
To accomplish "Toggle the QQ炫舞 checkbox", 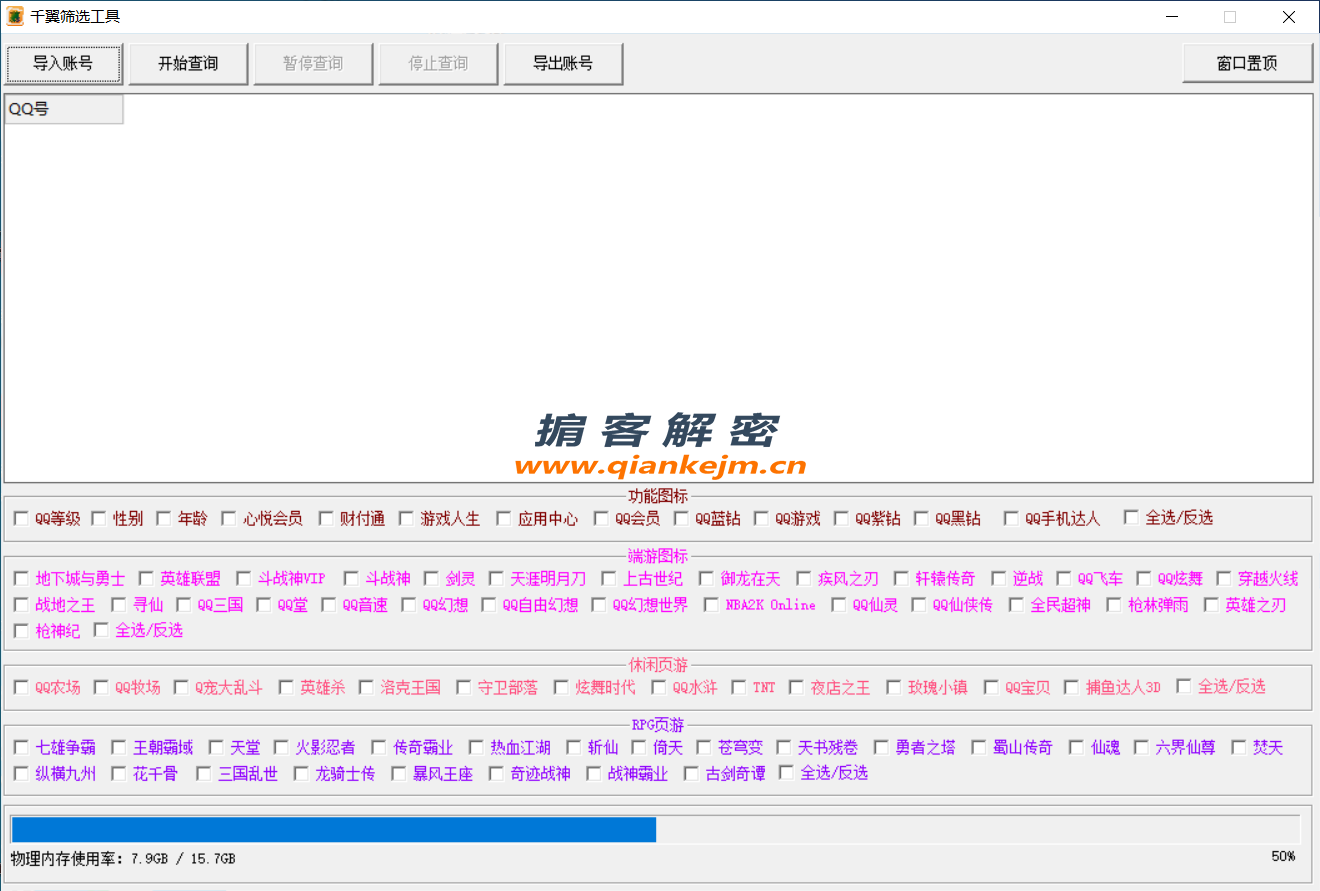I will tap(1143, 578).
